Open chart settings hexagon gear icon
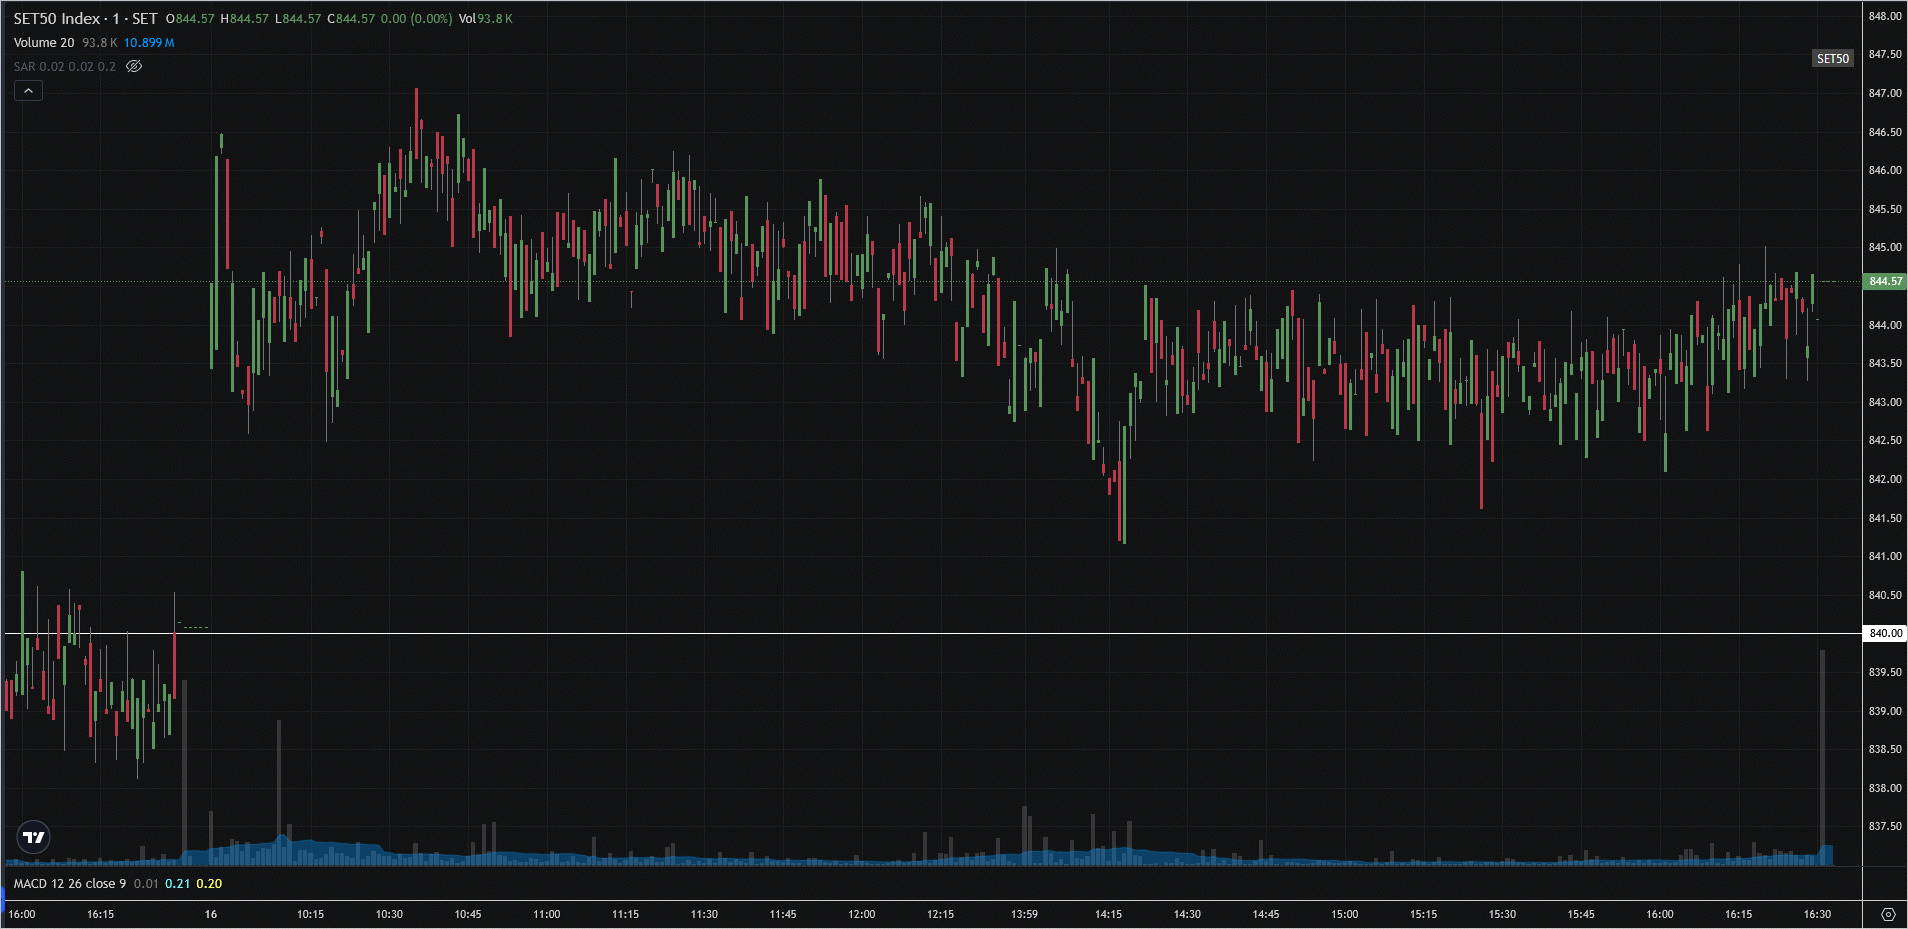Screen dimensions: 1908x929 pyautogui.click(x=1887, y=914)
